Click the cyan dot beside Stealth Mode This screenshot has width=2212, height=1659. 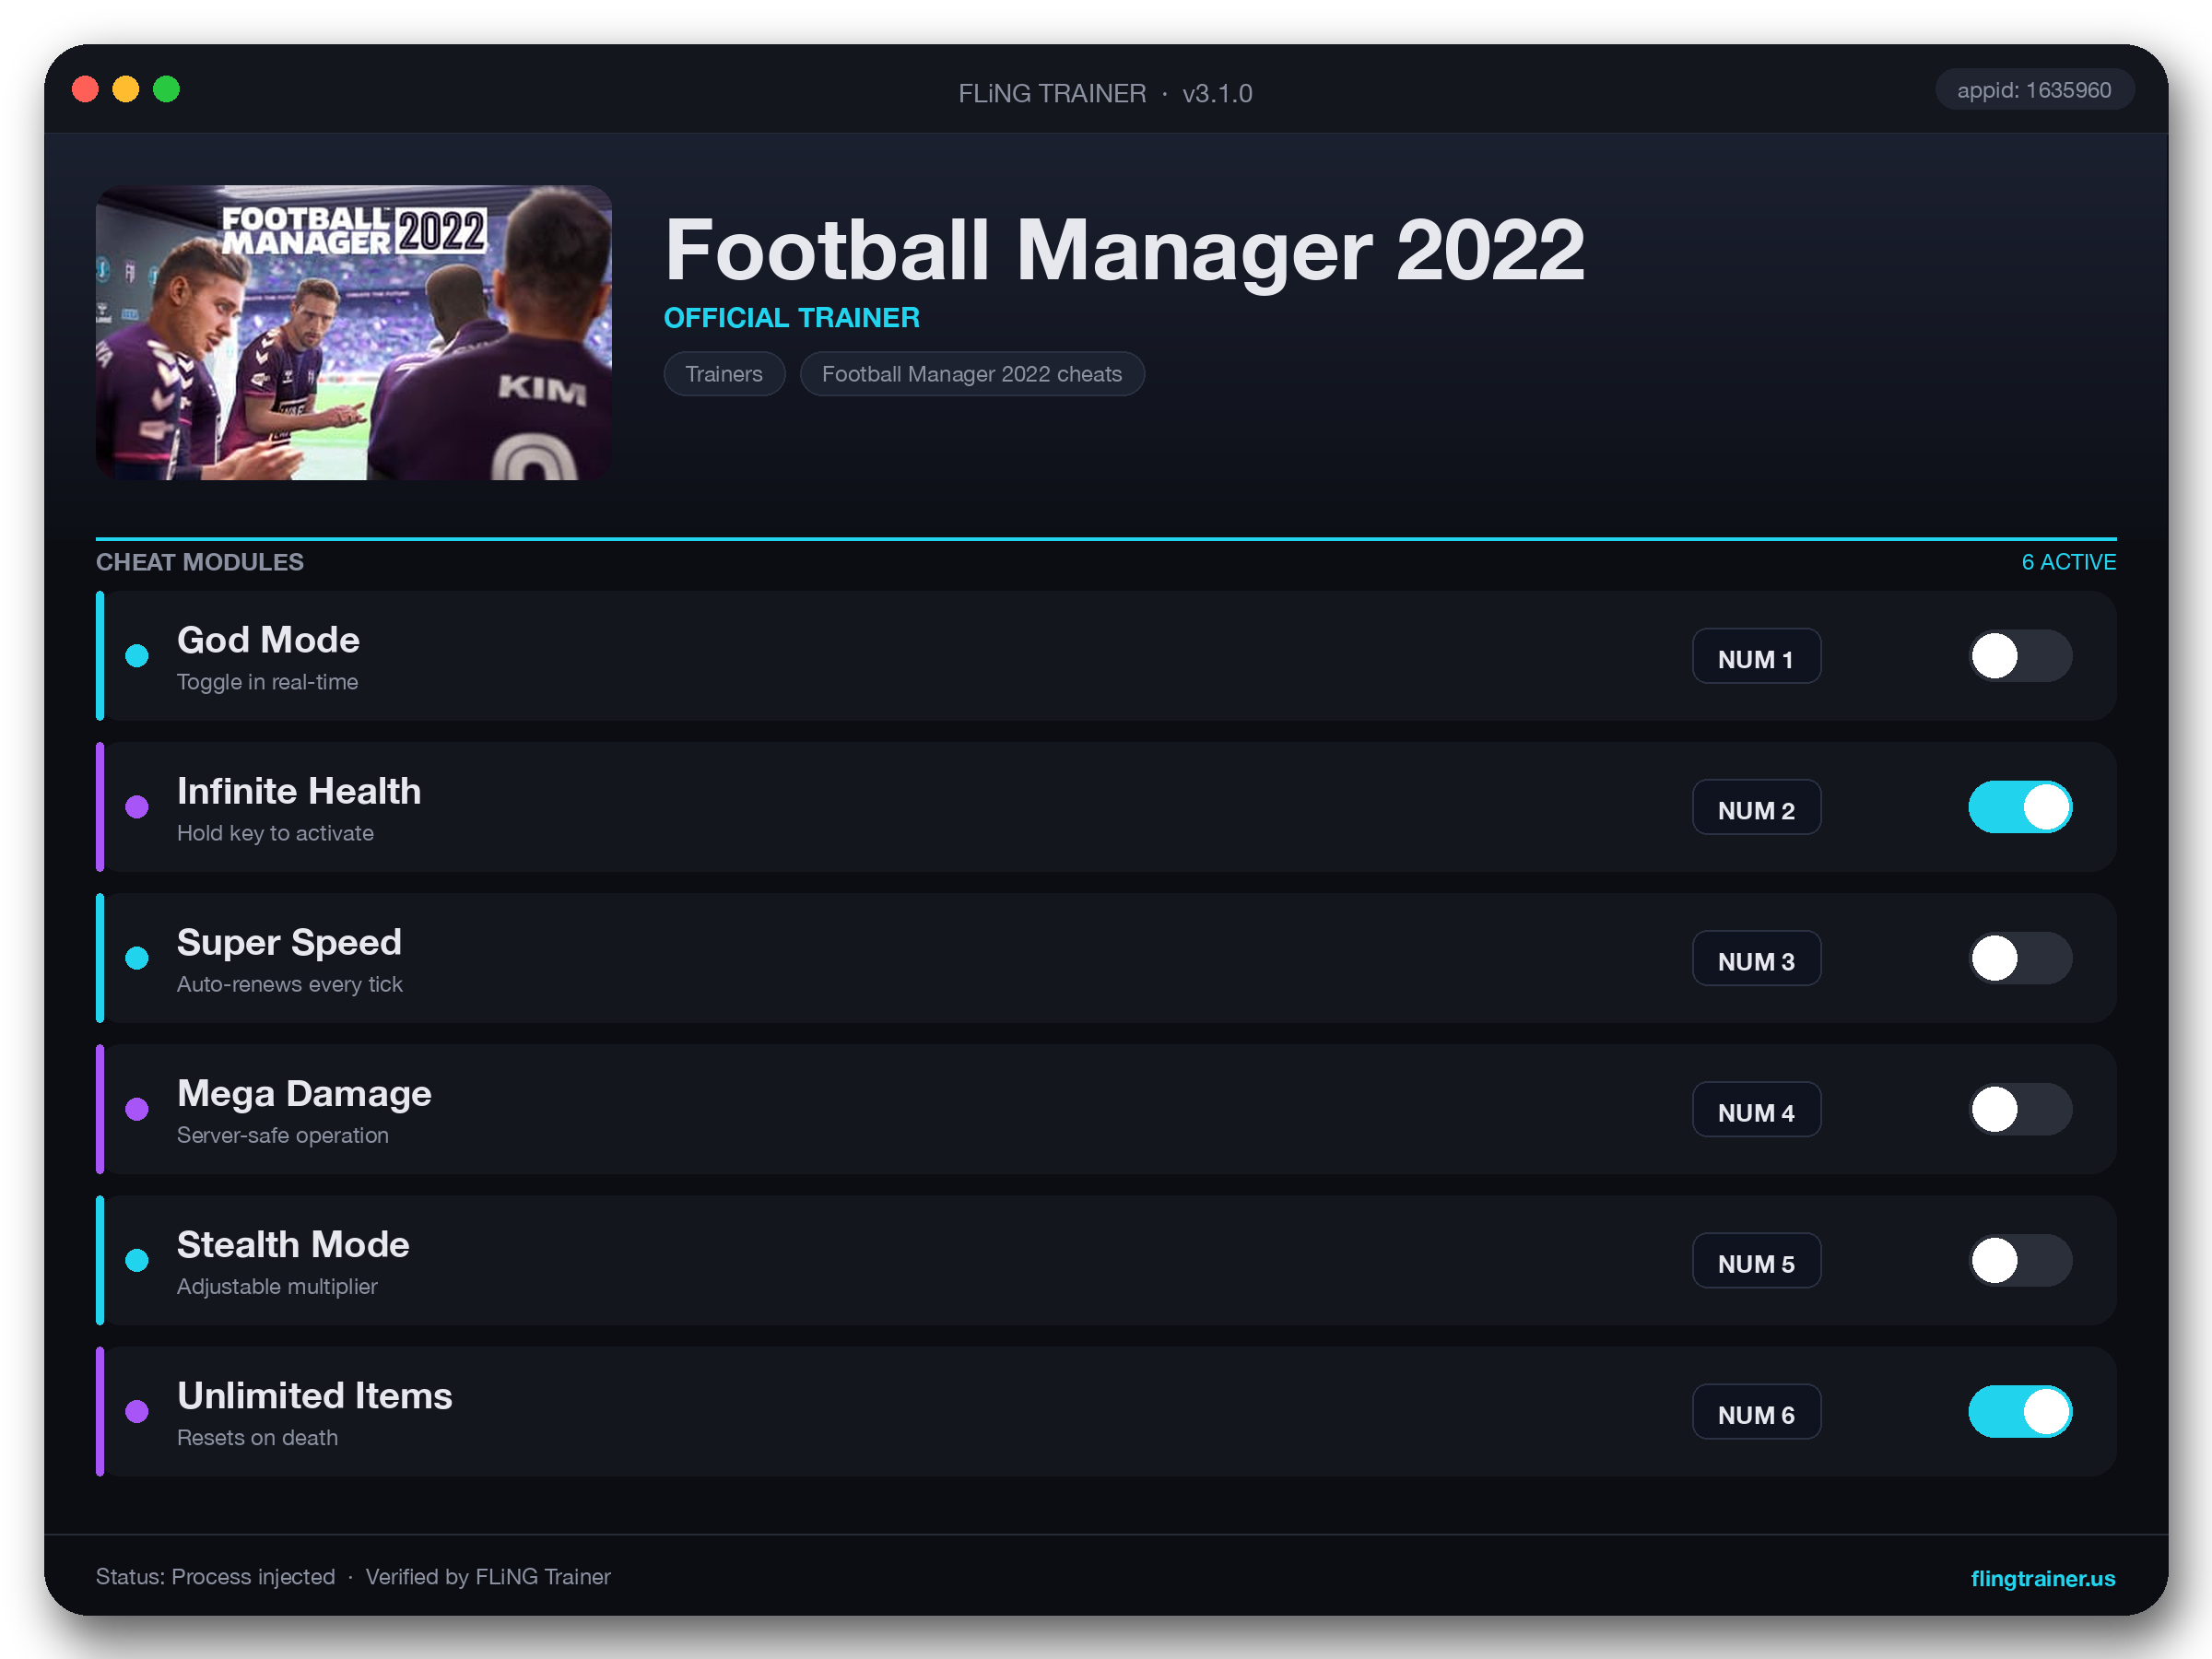pyautogui.click(x=137, y=1260)
